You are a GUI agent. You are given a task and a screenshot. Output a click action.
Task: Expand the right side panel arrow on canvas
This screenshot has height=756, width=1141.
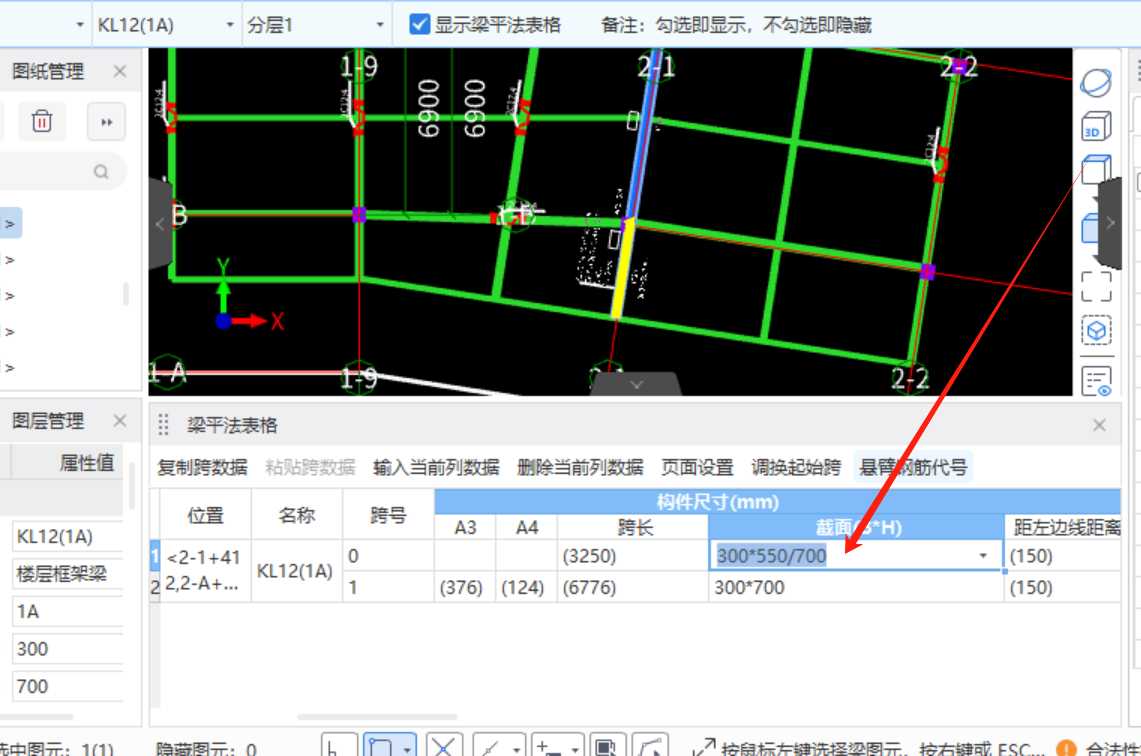[1110, 223]
